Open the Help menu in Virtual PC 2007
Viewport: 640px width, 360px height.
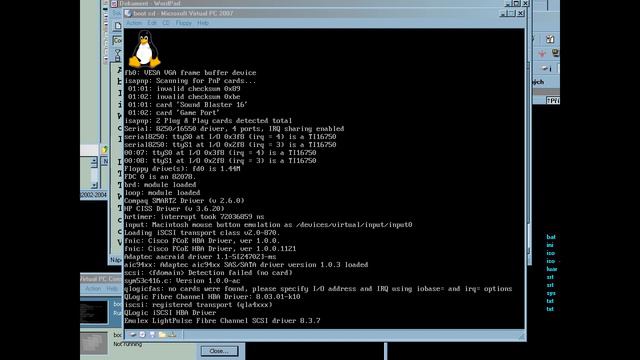(x=203, y=23)
